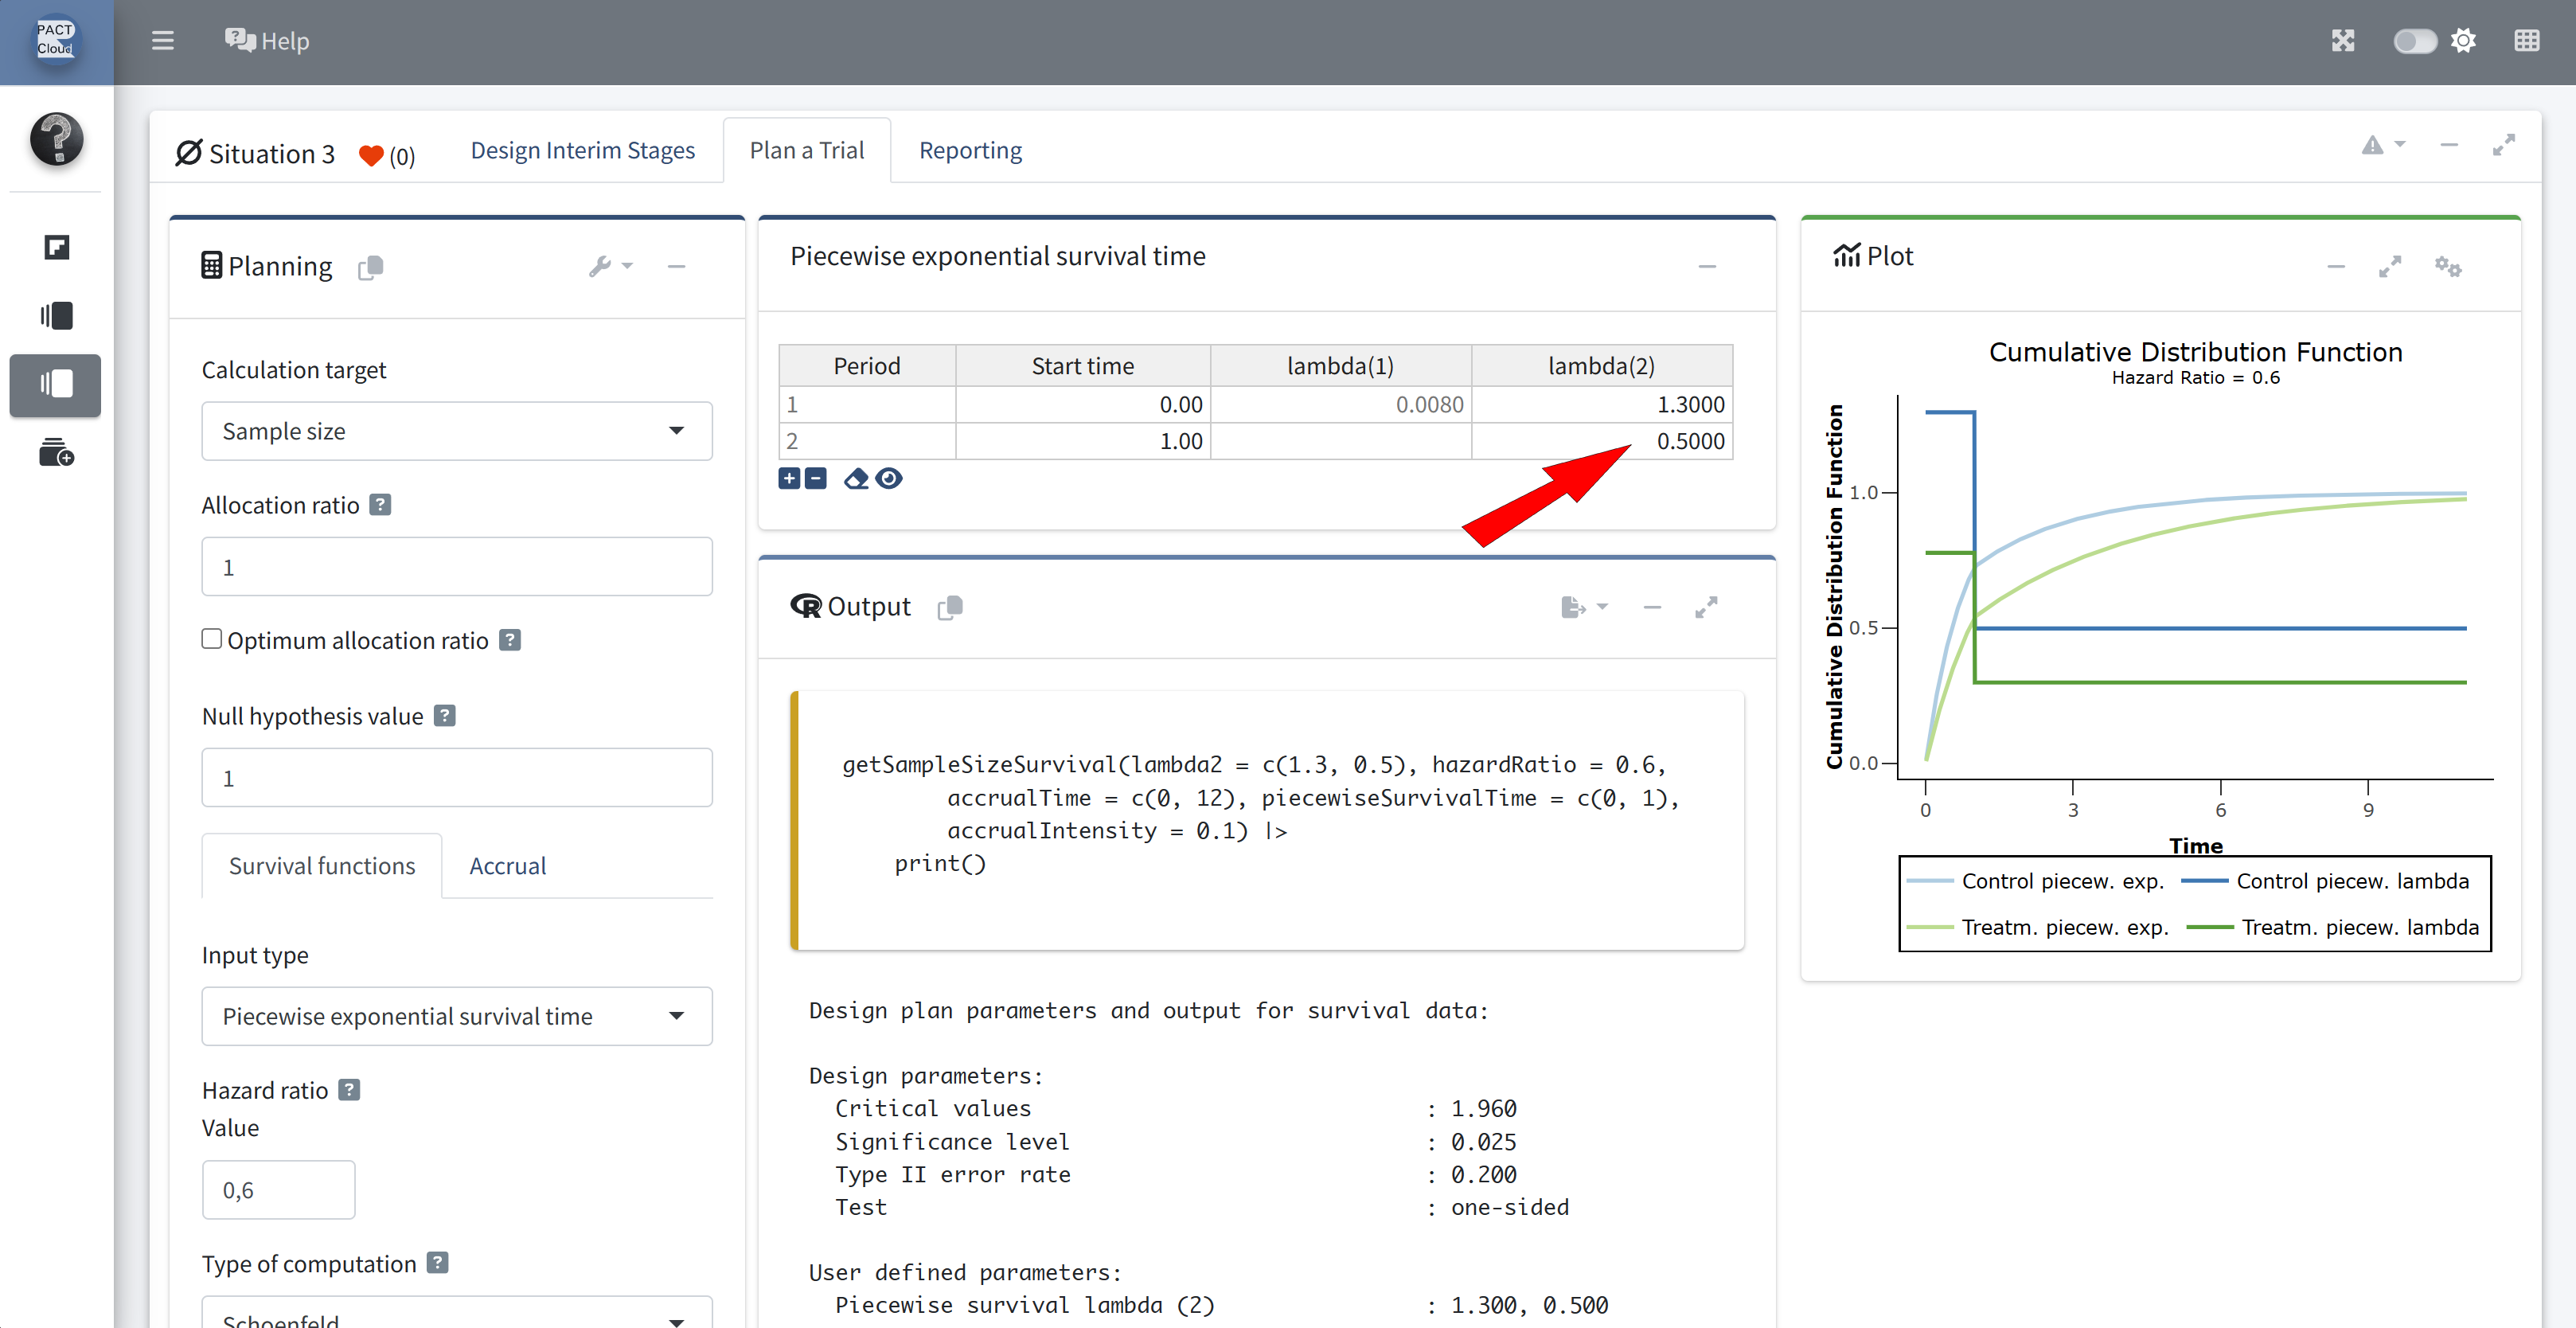
Task: Click the Hazard ratio value field
Action: [x=278, y=1190]
